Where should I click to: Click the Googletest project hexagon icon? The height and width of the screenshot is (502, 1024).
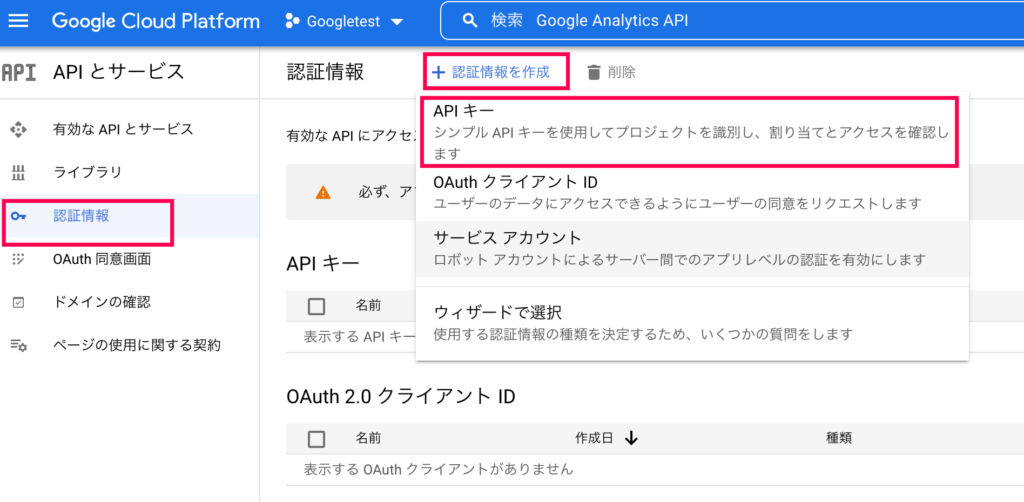(293, 22)
